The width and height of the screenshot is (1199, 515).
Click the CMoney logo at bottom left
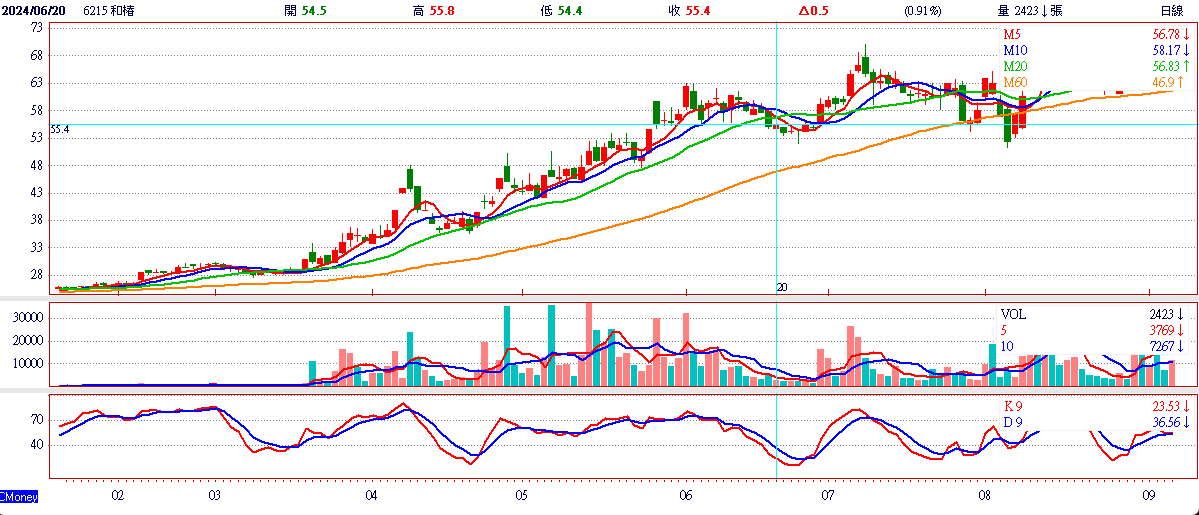19,496
